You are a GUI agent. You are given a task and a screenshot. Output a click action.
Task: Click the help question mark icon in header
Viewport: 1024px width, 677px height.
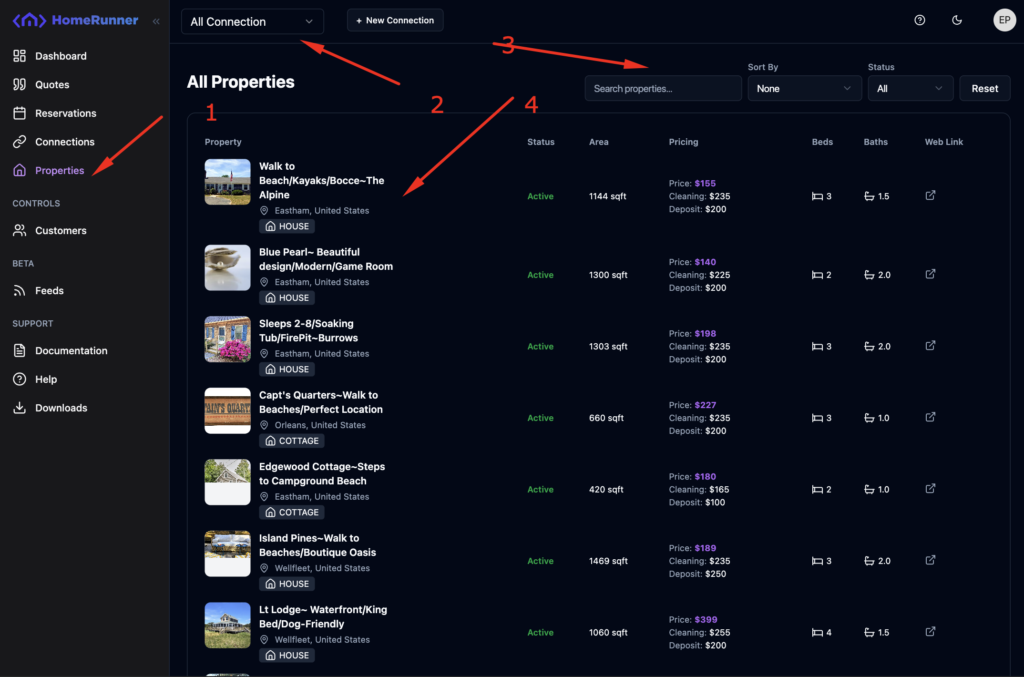coord(920,21)
